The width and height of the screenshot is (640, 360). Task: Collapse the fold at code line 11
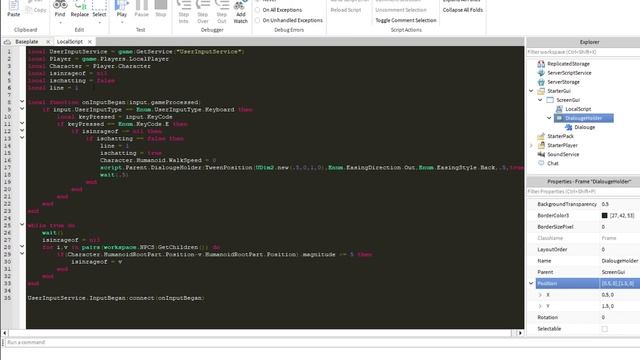coord(22,123)
